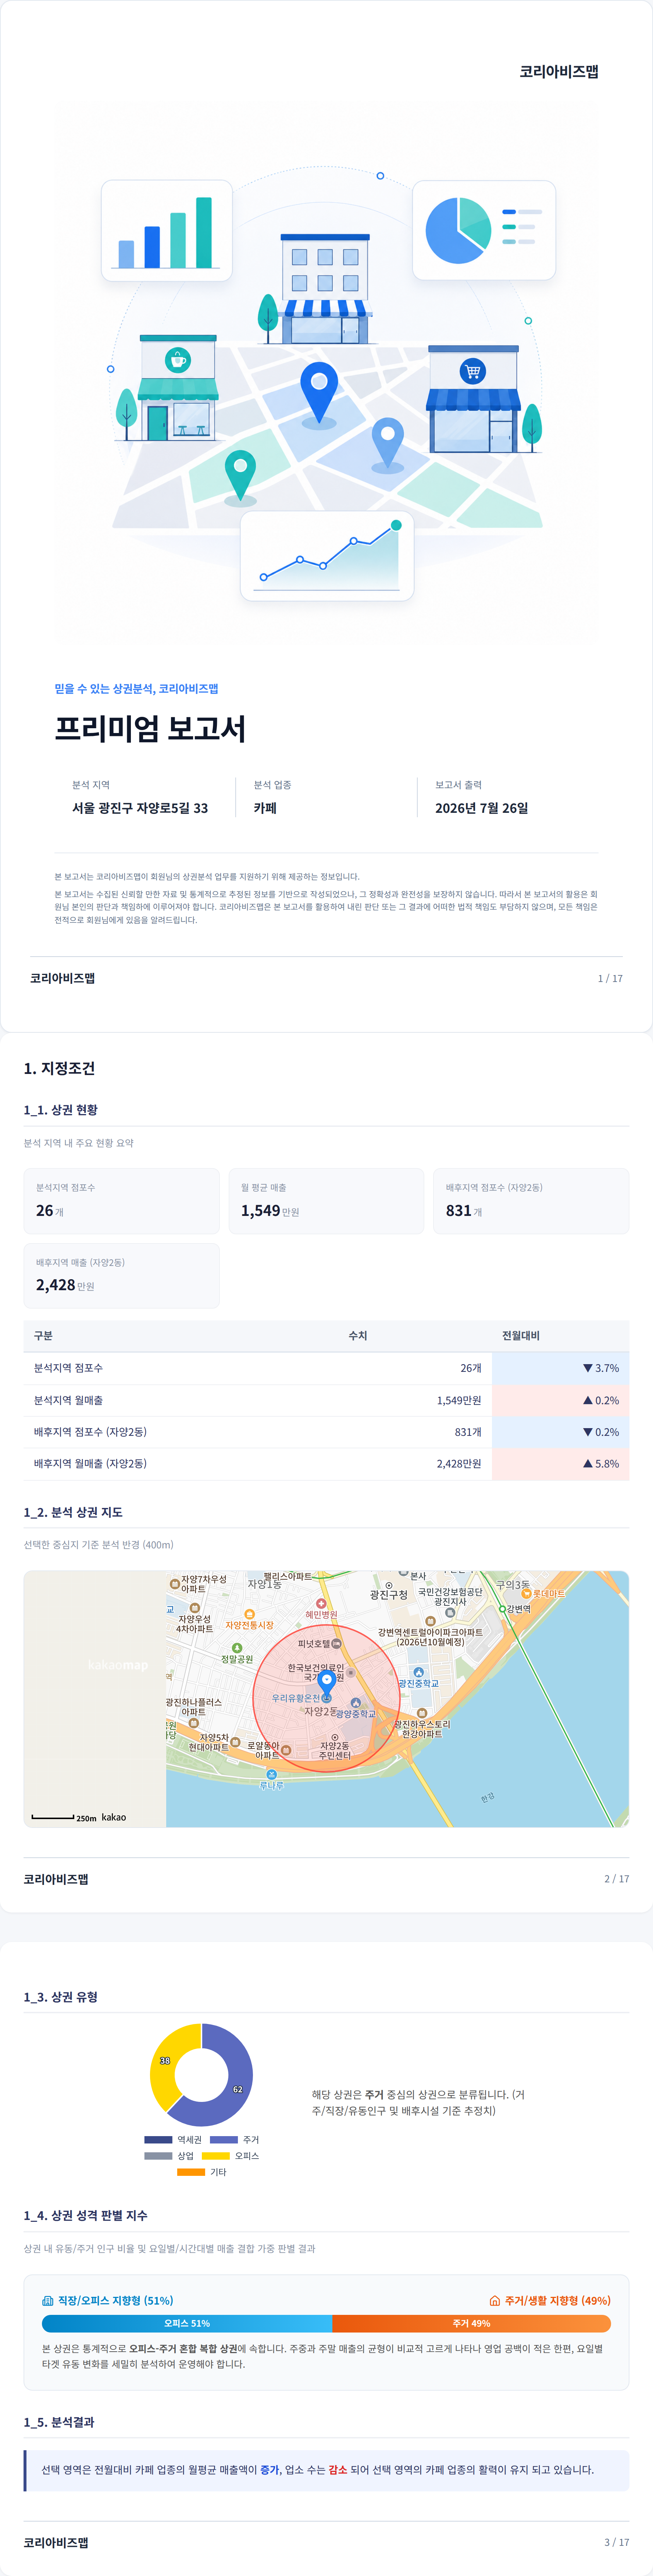Click the pie chart card in cover illustration
653x2576 pixels.
click(484, 230)
